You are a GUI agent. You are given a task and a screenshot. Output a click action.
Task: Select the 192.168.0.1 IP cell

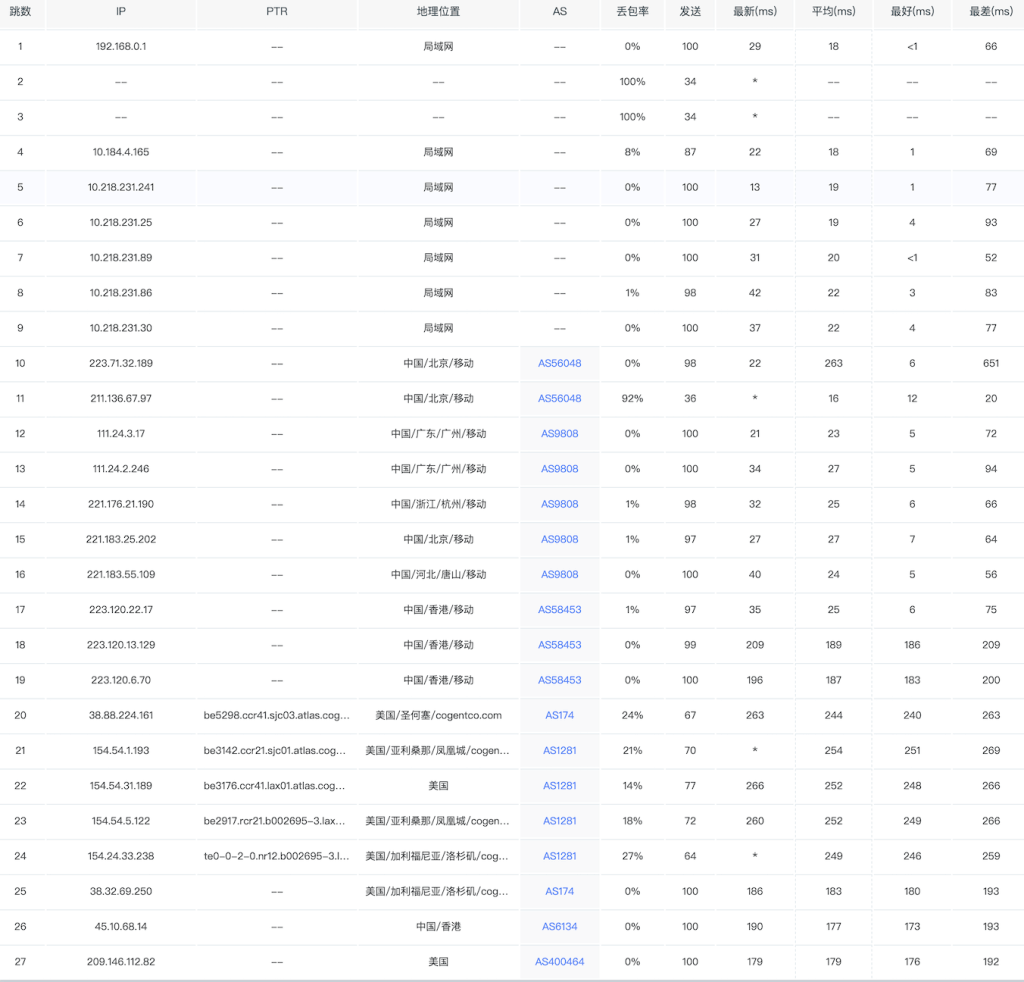pos(120,46)
